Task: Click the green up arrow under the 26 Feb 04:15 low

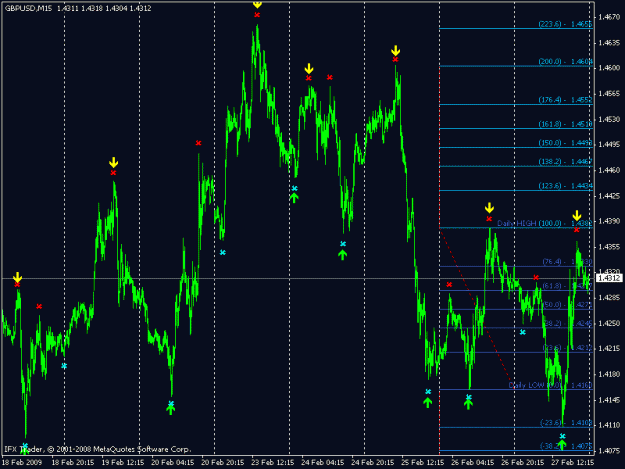Action: point(468,404)
